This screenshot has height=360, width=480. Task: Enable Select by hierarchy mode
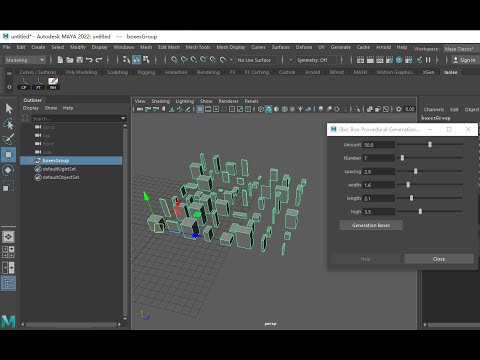pos(126,60)
